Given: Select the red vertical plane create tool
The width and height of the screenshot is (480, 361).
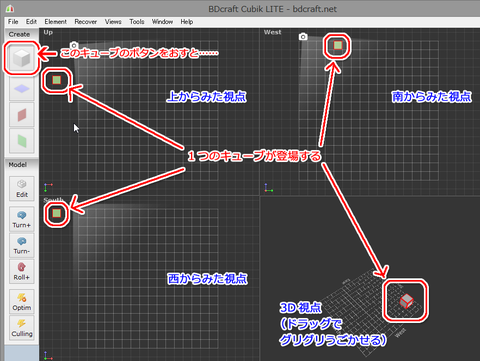Looking at the screenshot, I should click(x=22, y=115).
